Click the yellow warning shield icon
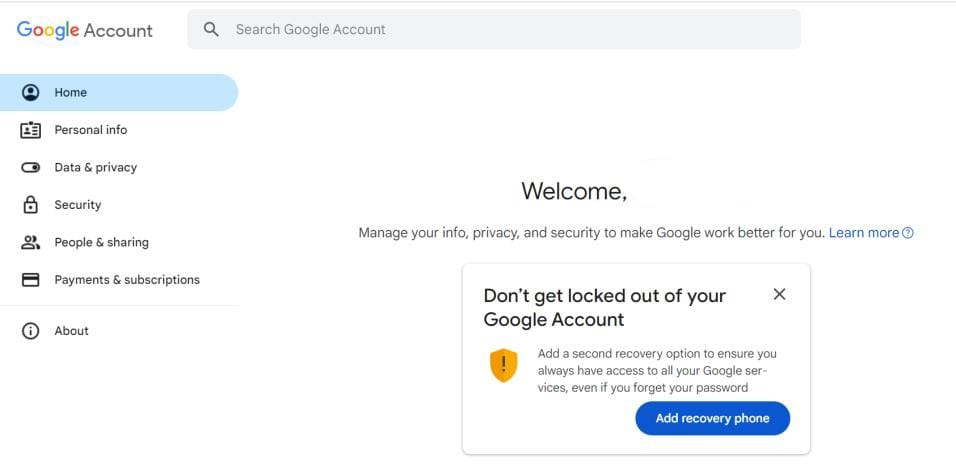956x474 pixels. tap(504, 365)
